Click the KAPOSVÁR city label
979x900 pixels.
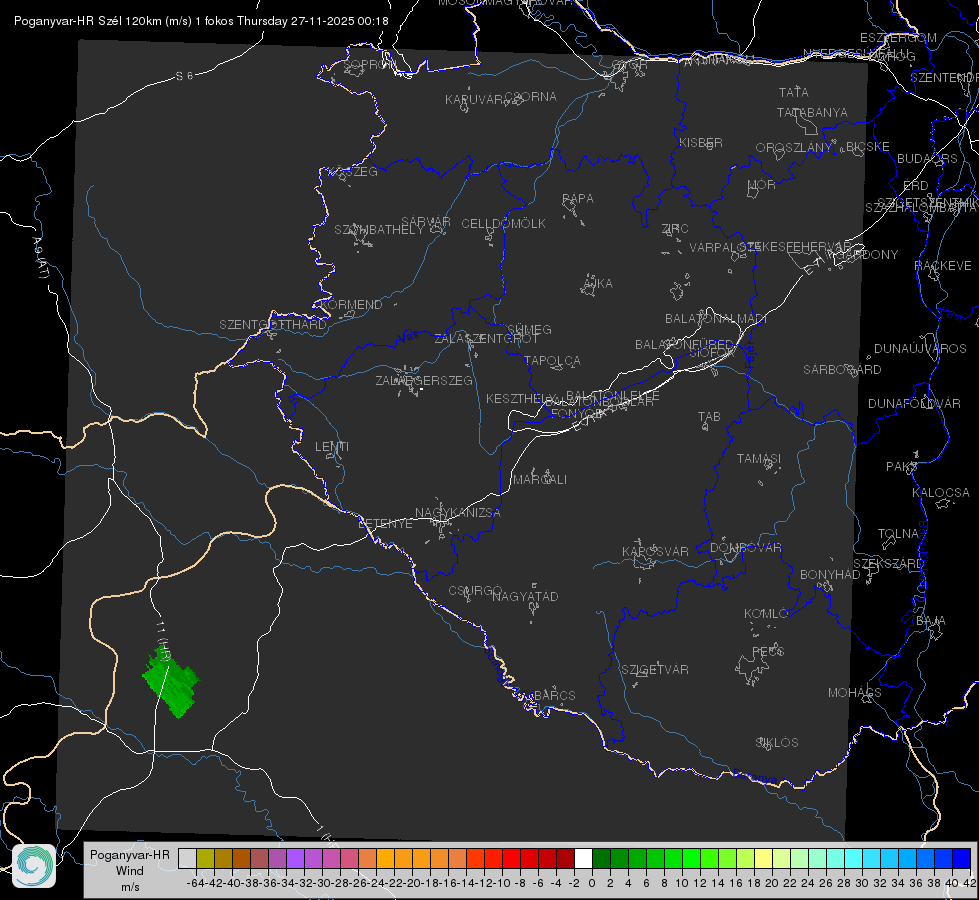click(x=655, y=551)
